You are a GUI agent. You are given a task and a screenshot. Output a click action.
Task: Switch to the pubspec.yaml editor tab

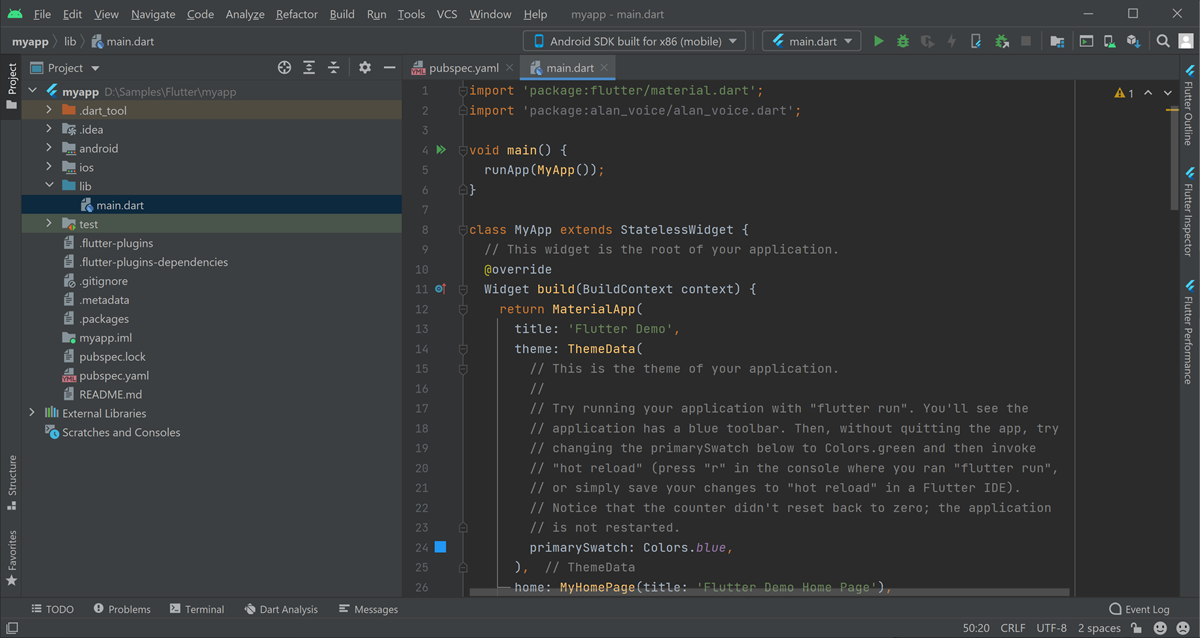(x=462, y=68)
